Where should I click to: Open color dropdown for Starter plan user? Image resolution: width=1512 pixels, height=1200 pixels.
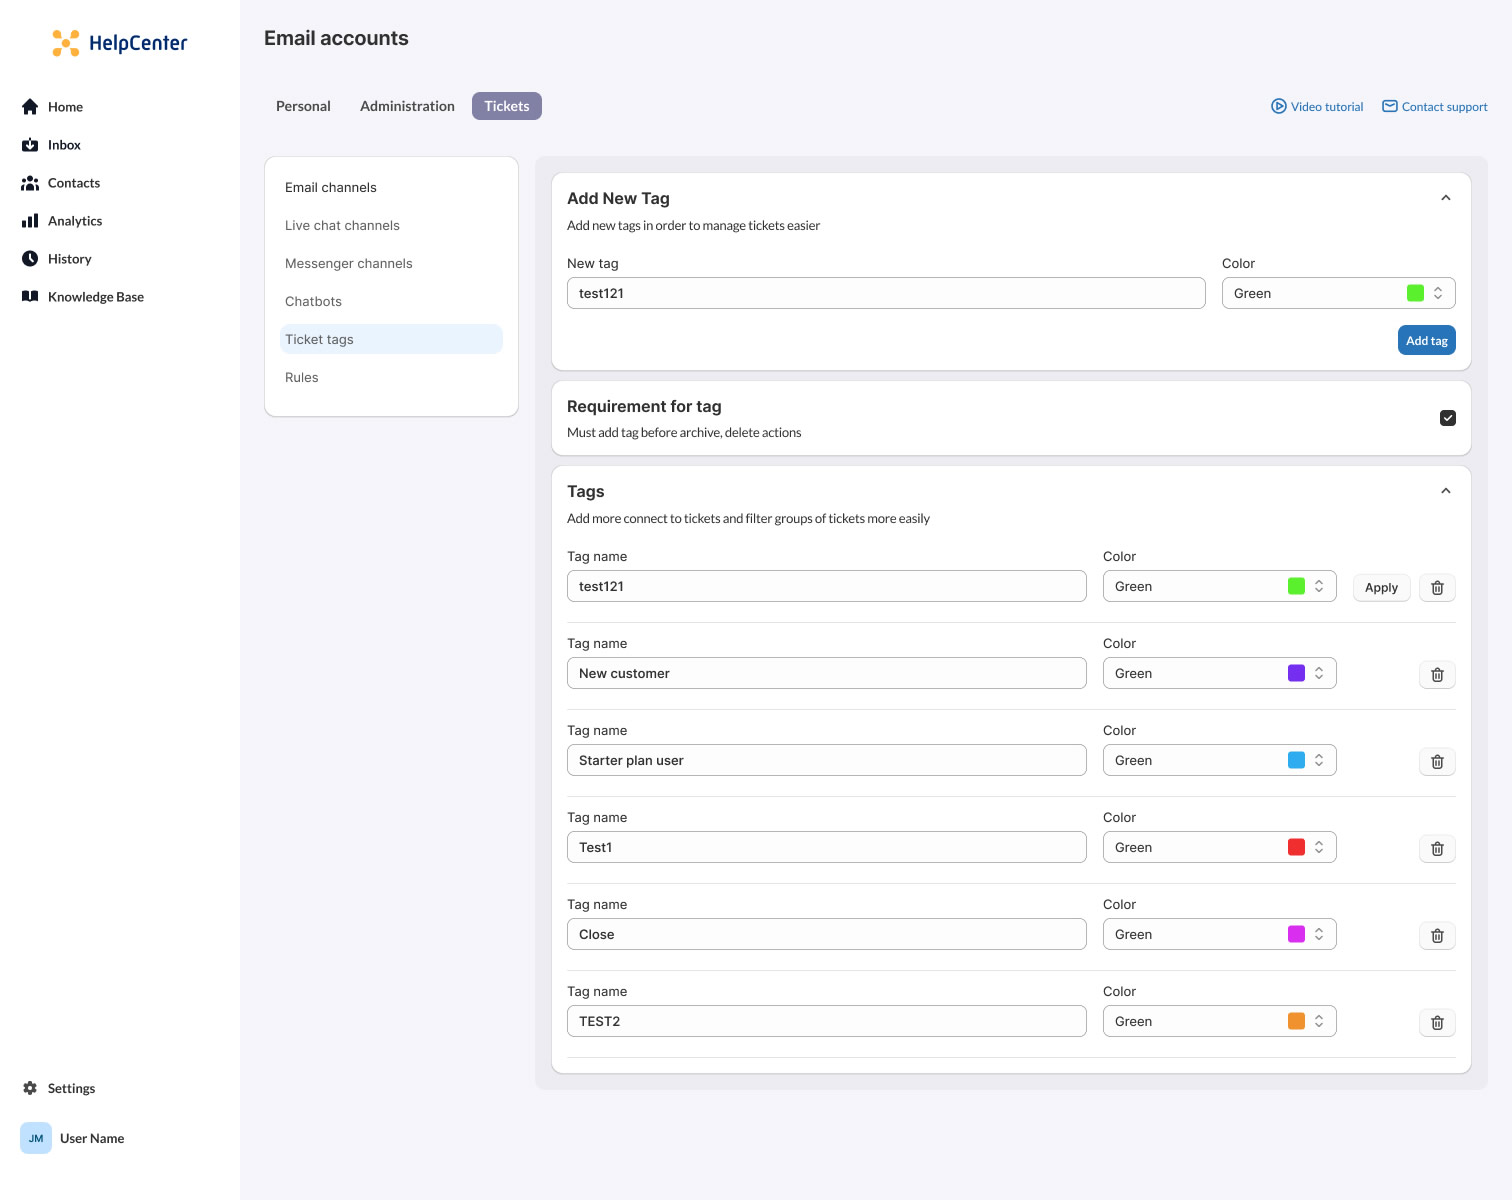1219,760
